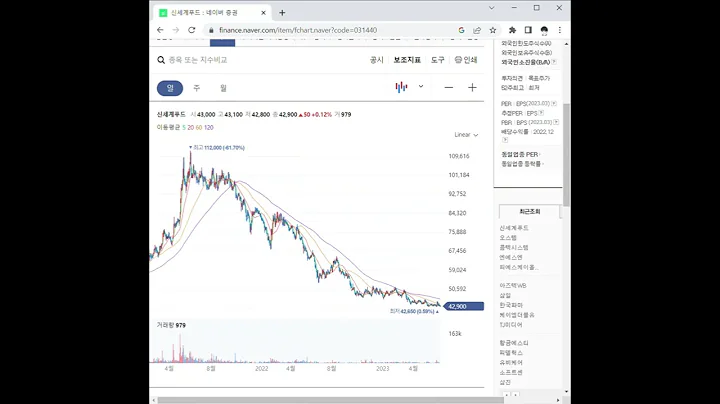Open TJ미디어 in recent list
The height and width of the screenshot is (404, 720).
(511, 325)
